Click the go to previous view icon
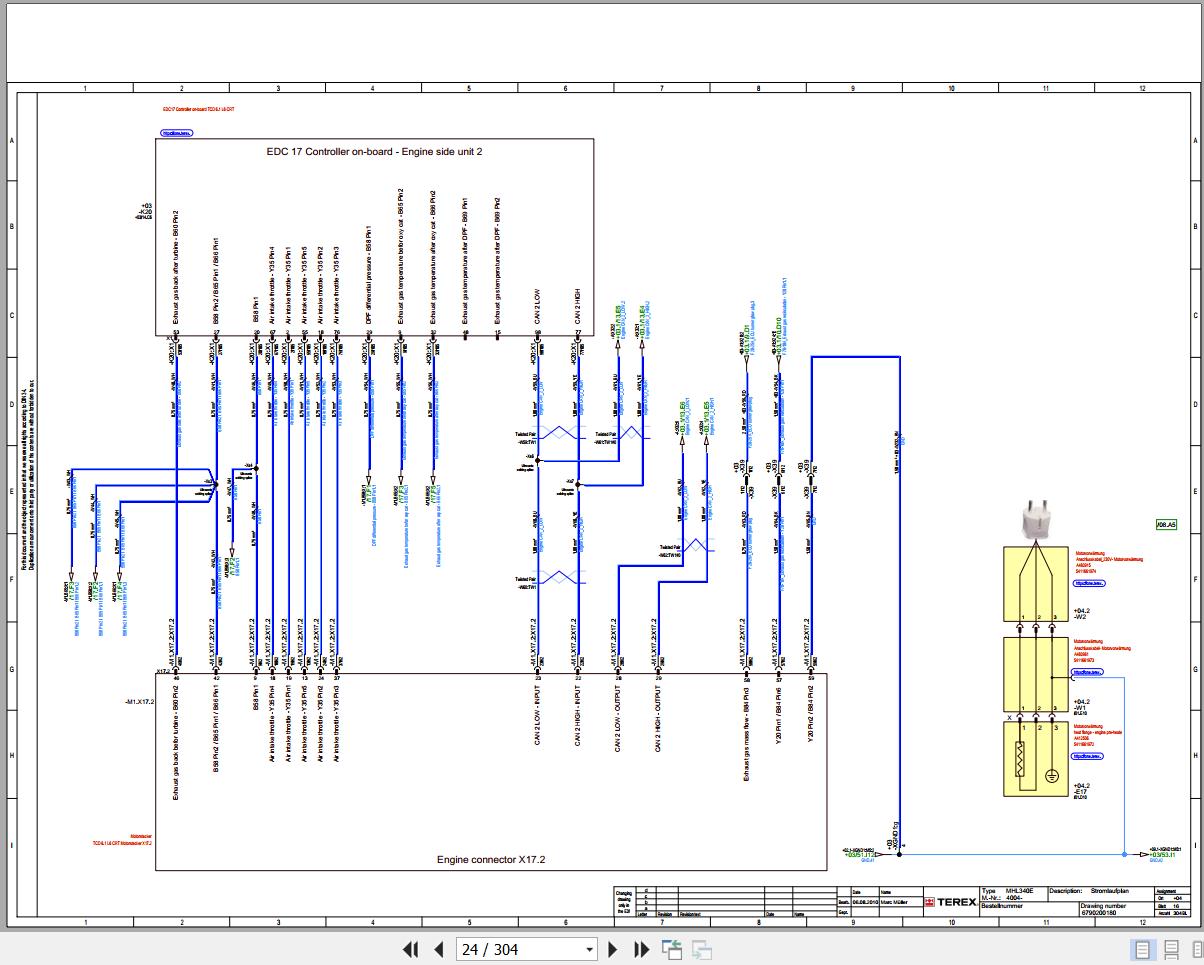This screenshot has width=1204, height=965. pyautogui.click(x=670, y=949)
